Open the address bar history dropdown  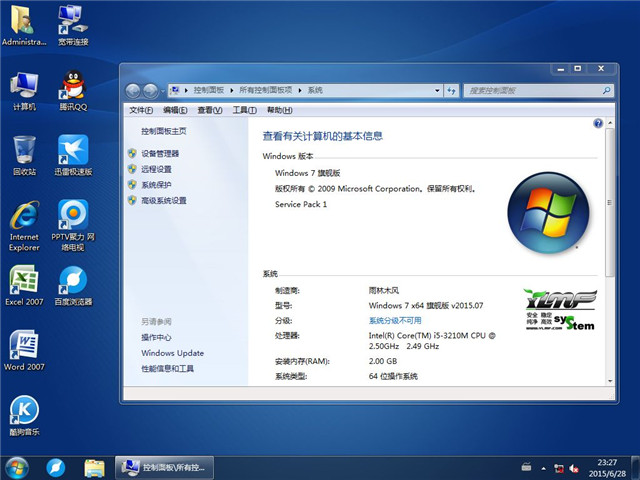click(437, 91)
